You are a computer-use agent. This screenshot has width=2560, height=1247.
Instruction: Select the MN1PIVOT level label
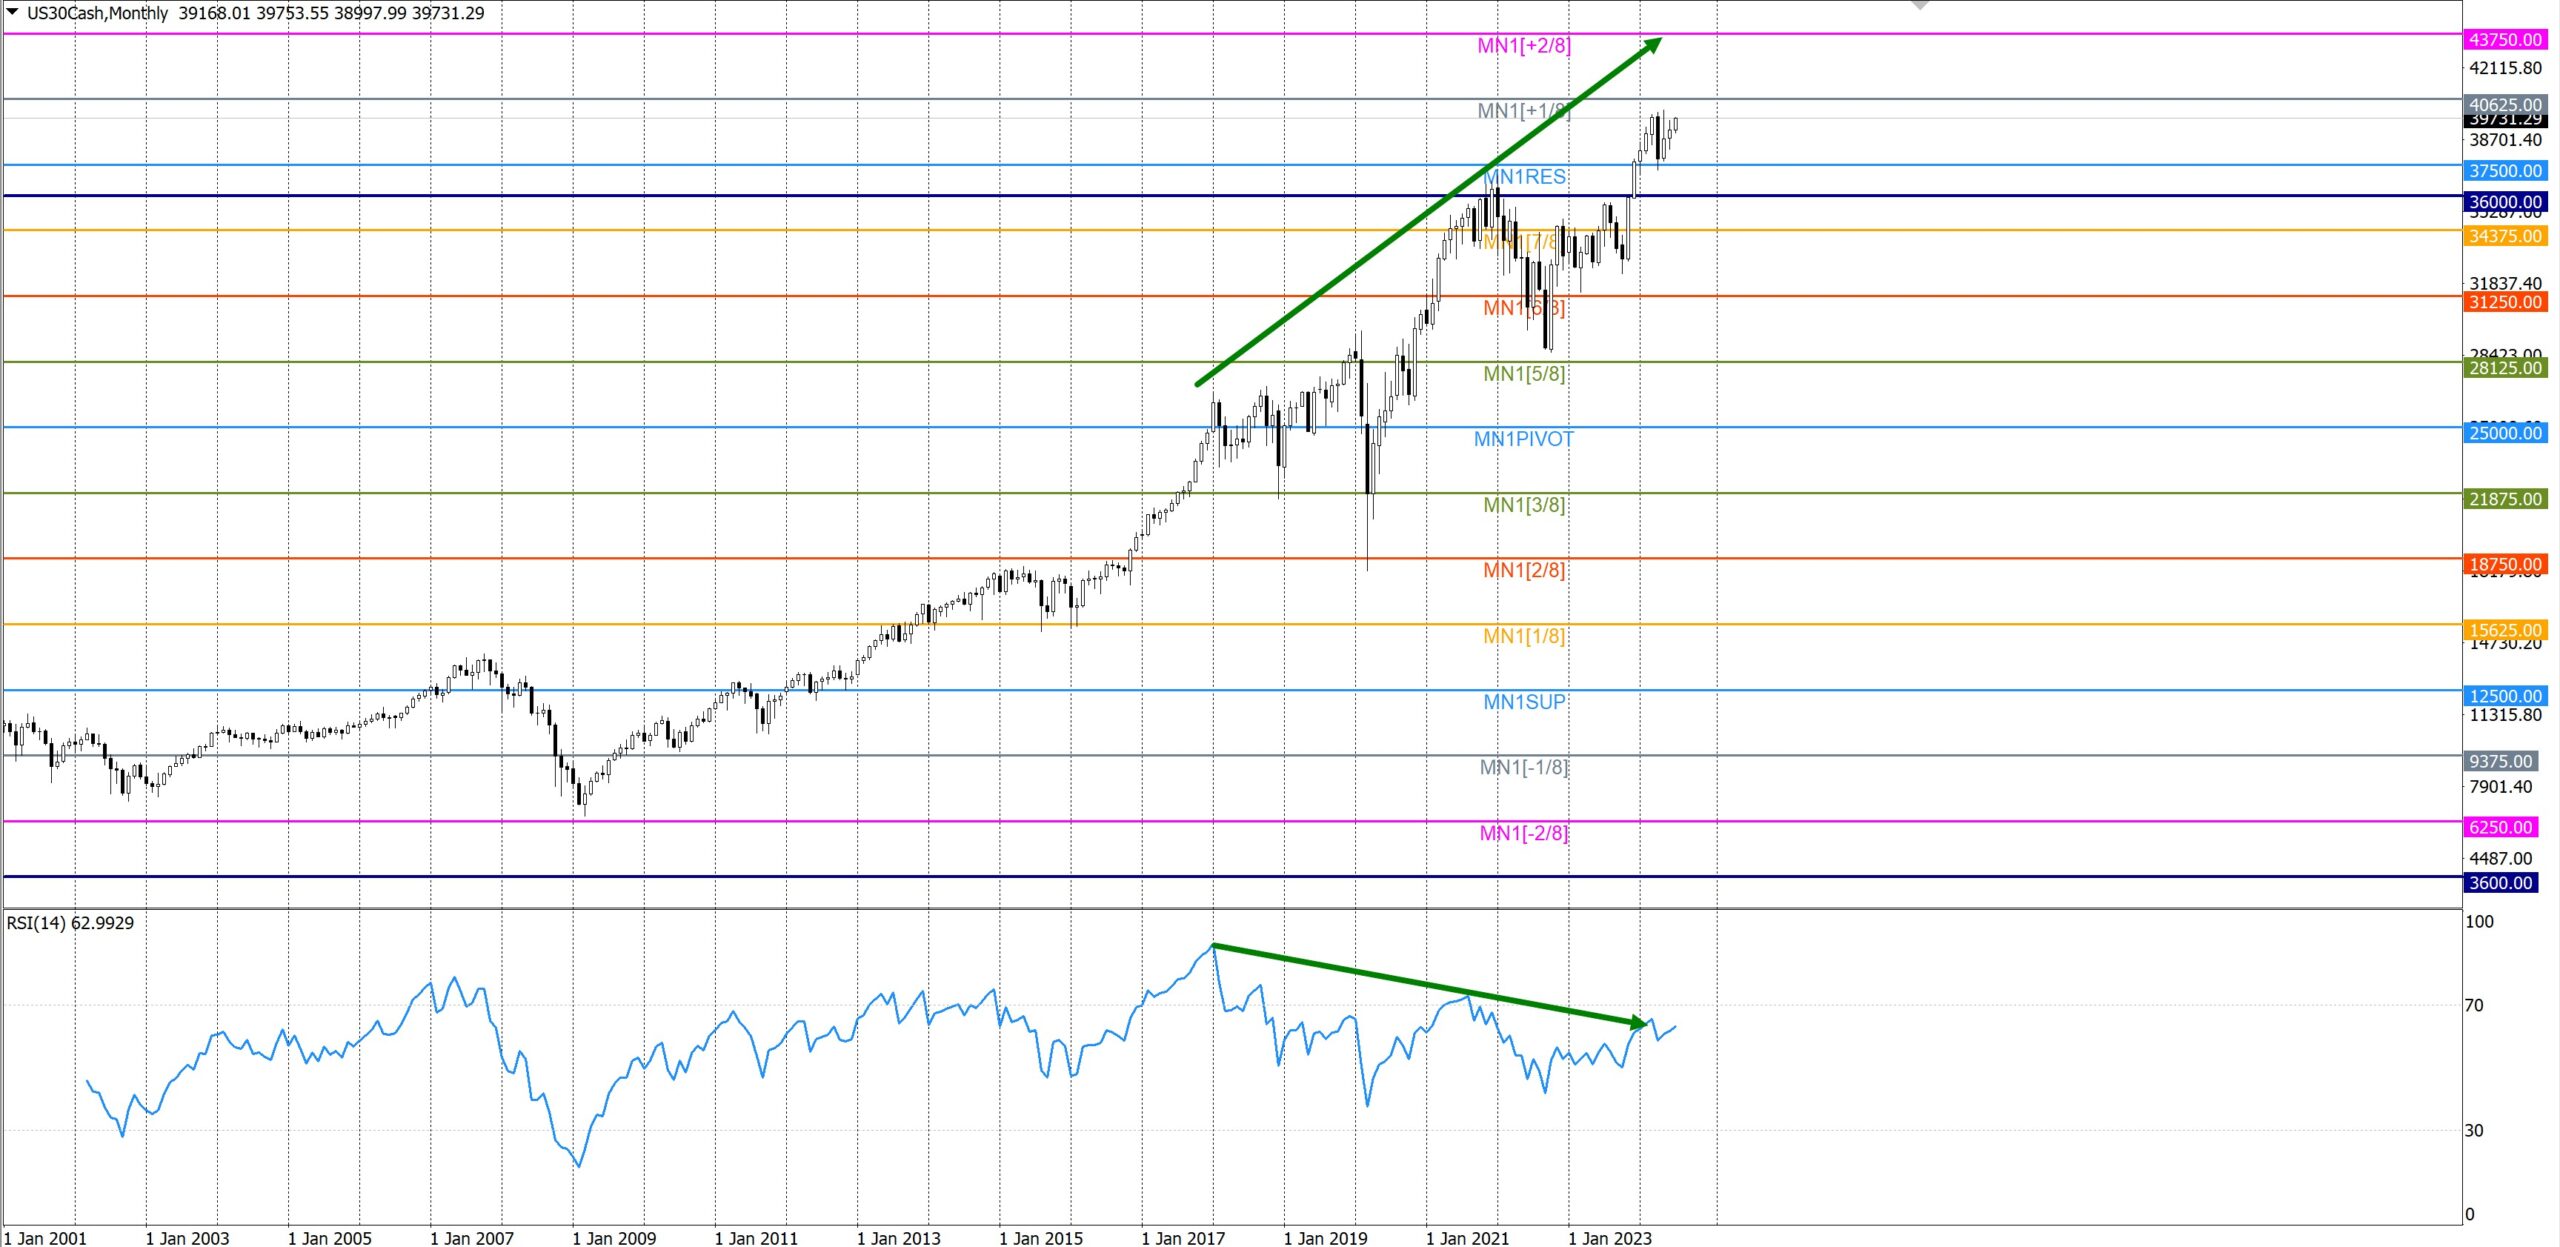(x=1523, y=439)
